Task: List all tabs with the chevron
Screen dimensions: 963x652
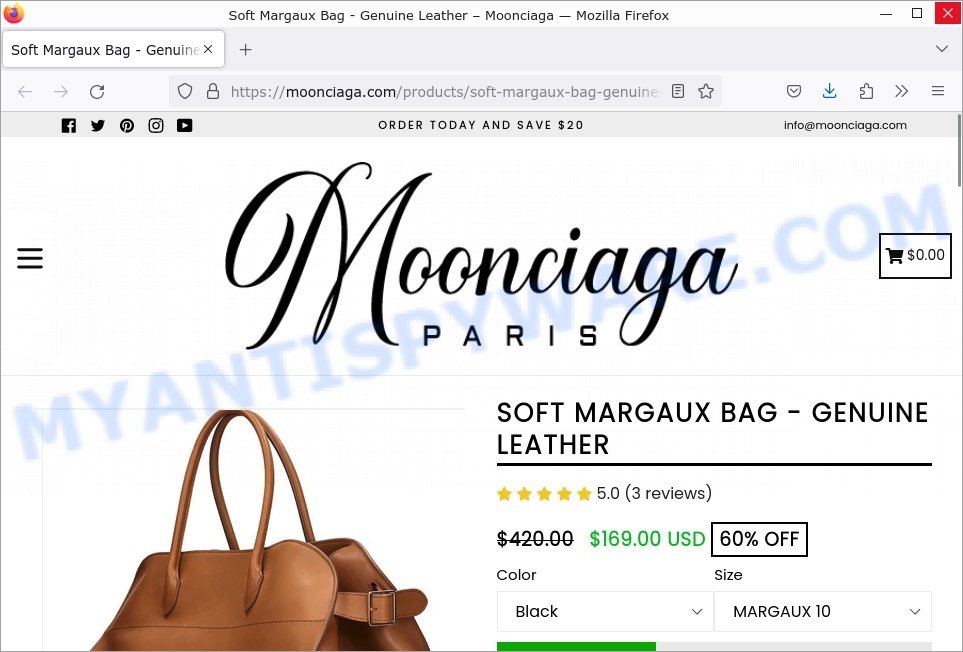Action: pos(942,49)
